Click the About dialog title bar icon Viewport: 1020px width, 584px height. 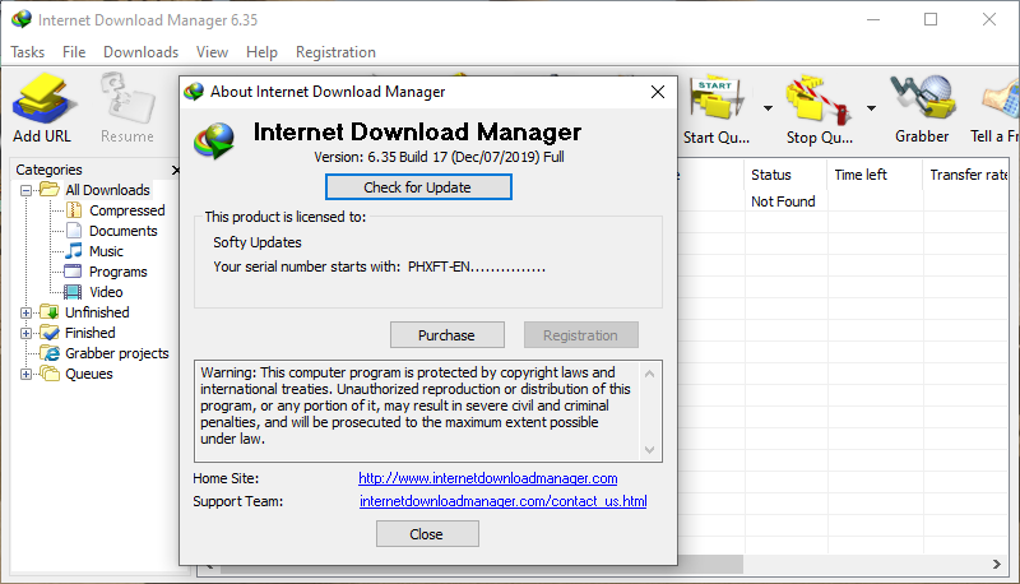tap(194, 92)
